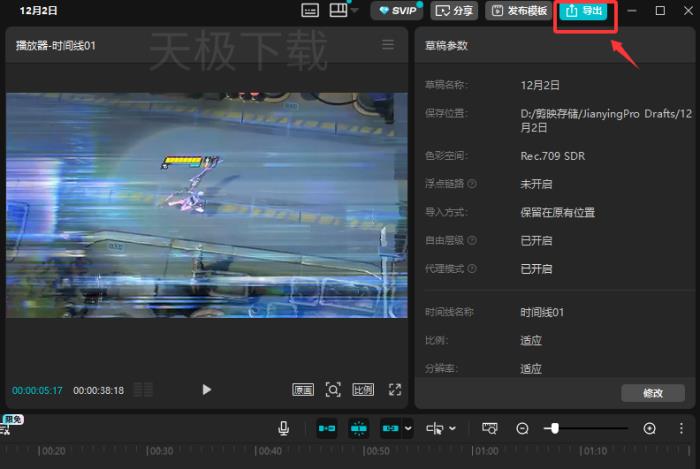
Task: Toggle 原画 original quality preview
Action: (x=303, y=390)
